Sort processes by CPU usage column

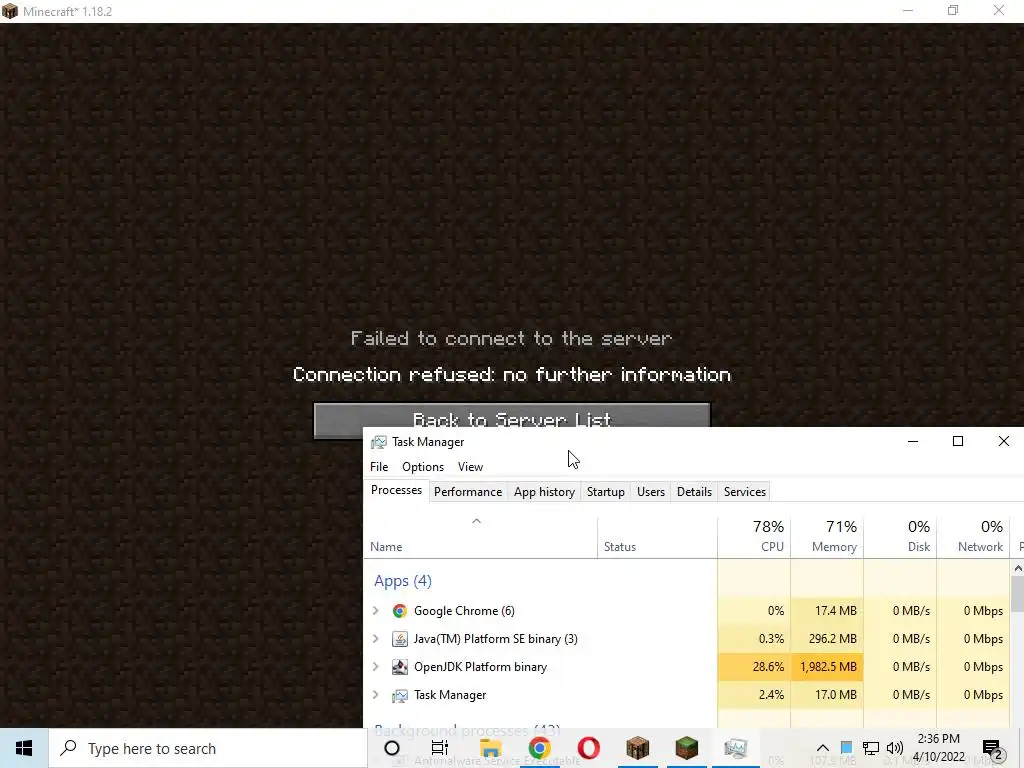(754, 538)
